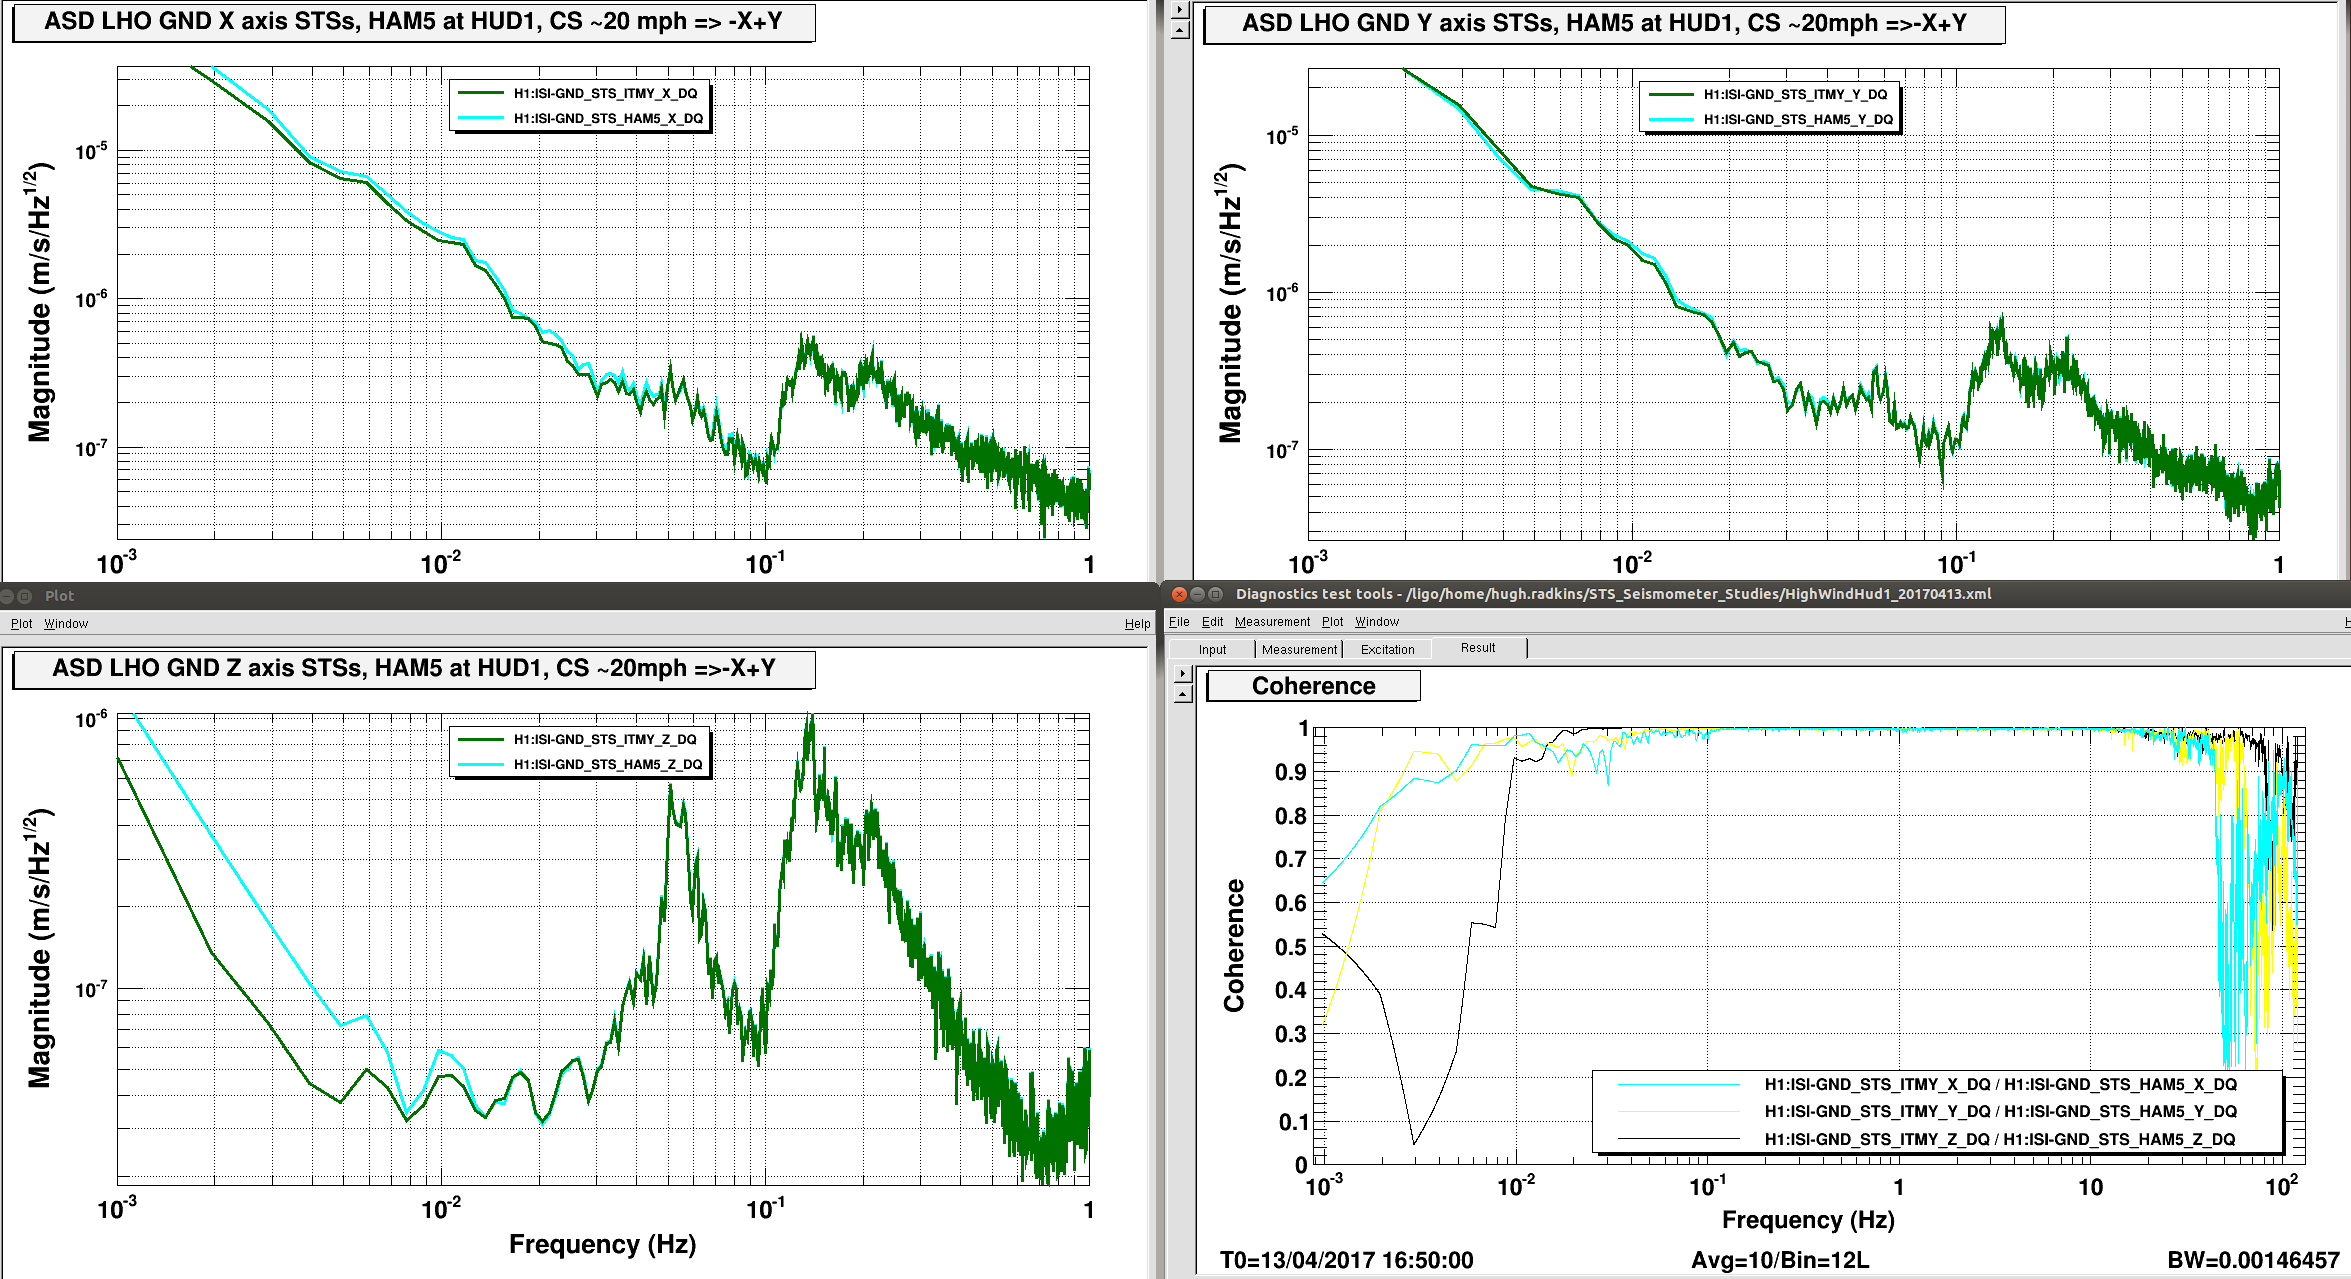Close the Diagnostics test tools window
The width and height of the screenshot is (2351, 1279).
(x=1179, y=594)
